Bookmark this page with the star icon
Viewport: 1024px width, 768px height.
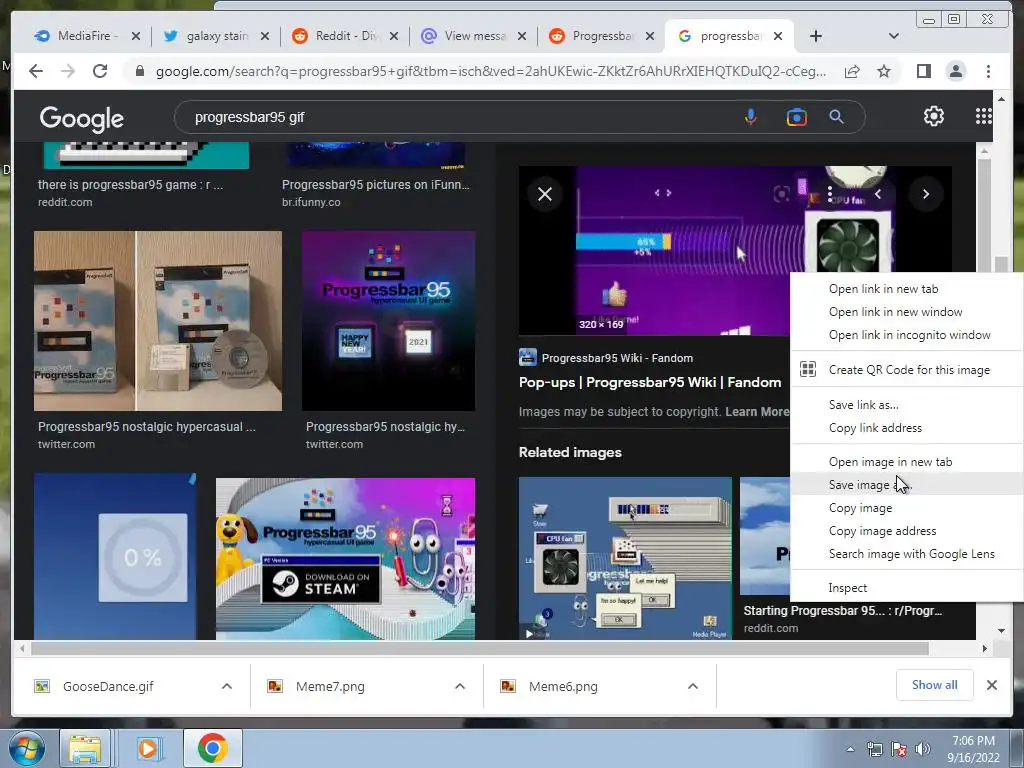(884, 71)
